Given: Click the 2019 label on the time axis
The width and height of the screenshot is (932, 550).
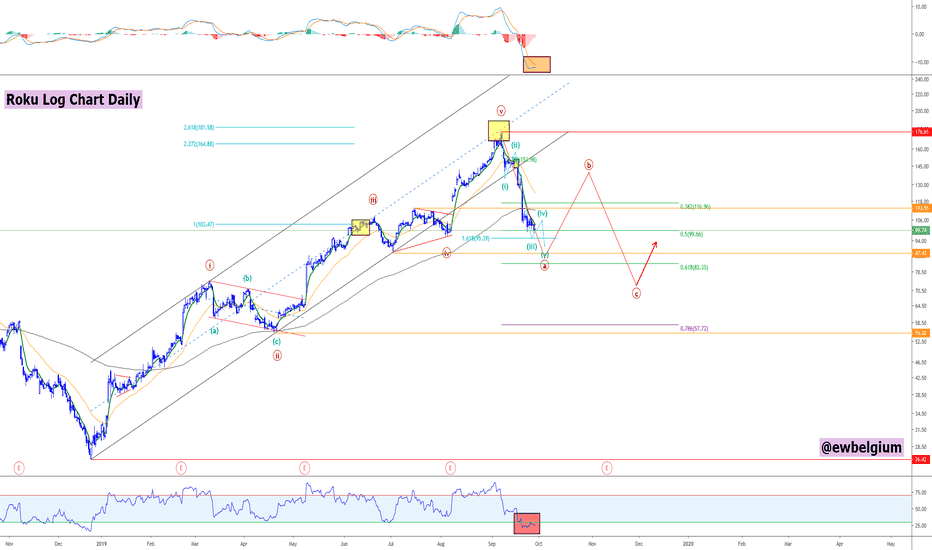Looking at the screenshot, I should [x=102, y=543].
